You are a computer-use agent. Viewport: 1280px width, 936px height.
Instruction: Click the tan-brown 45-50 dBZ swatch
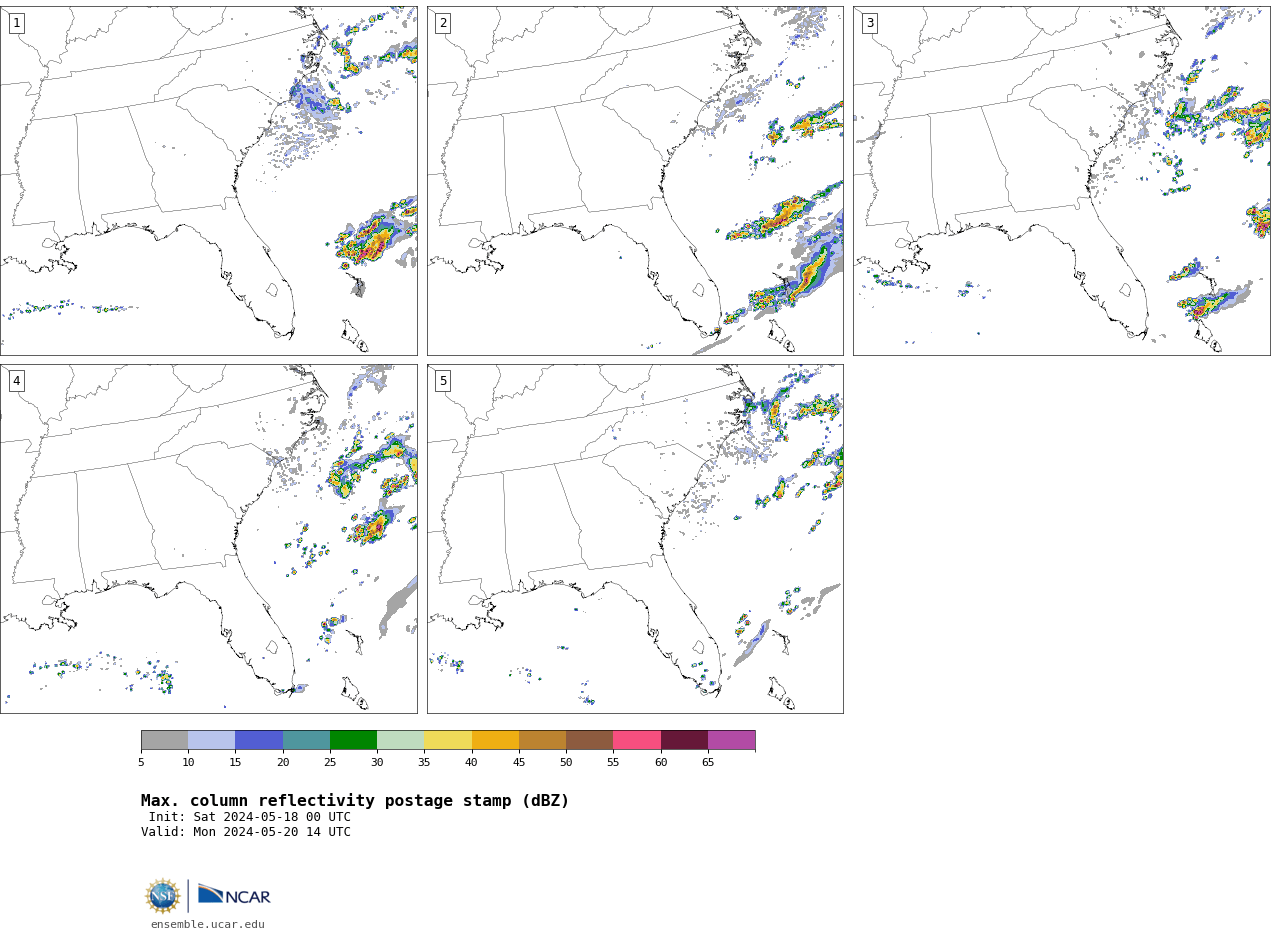[542, 740]
